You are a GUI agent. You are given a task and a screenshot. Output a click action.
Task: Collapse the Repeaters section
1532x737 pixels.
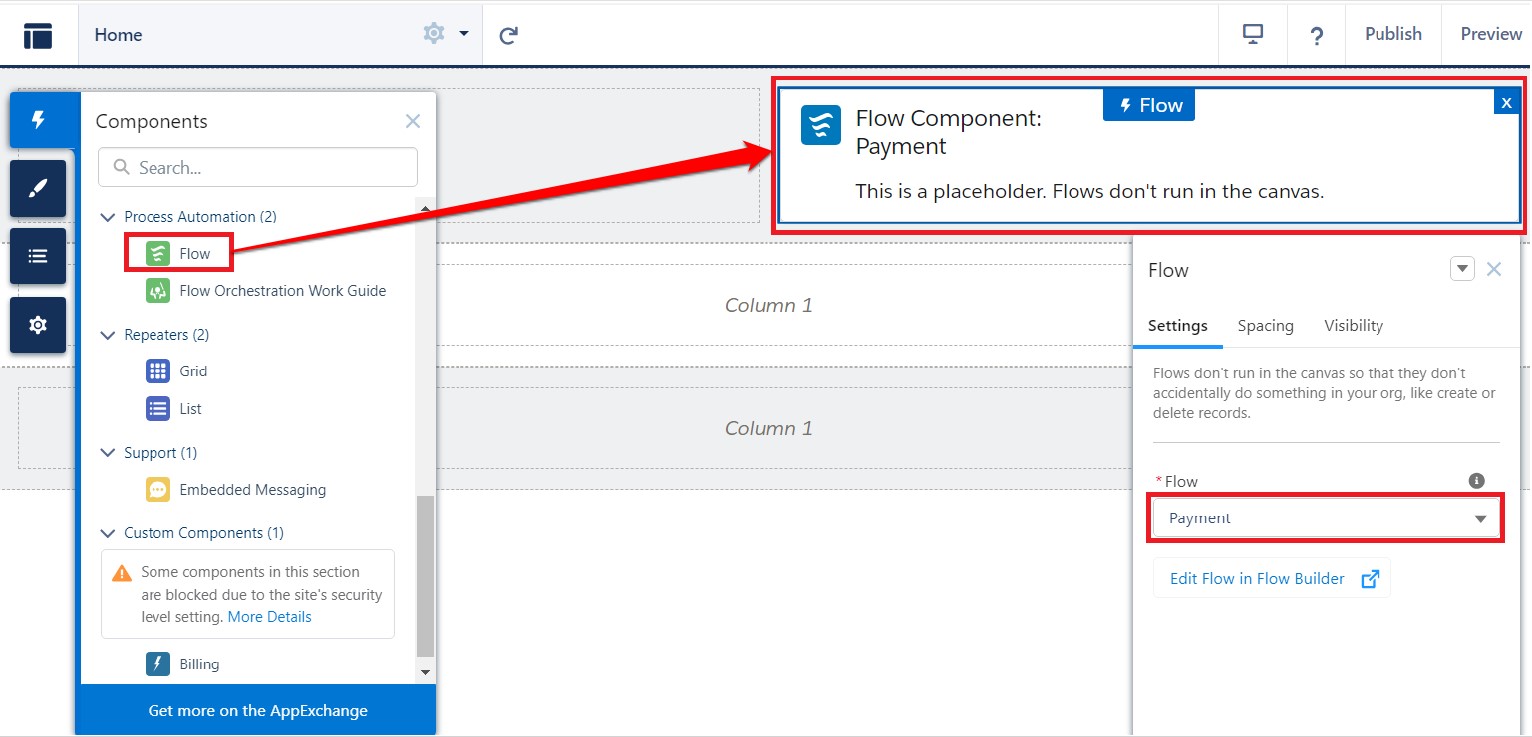(108, 335)
